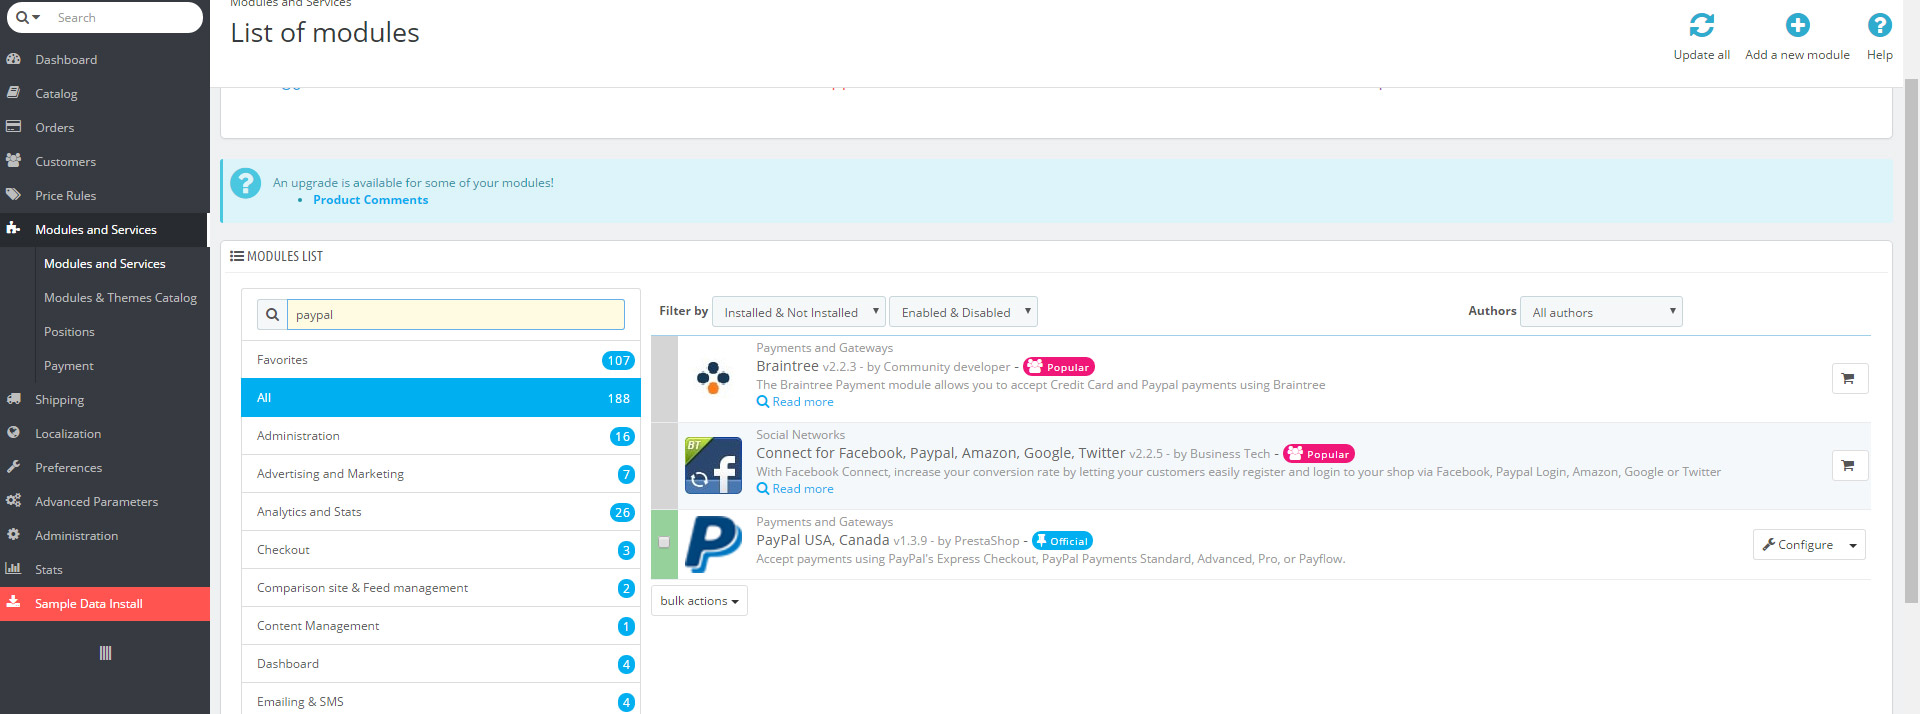
Task: Click the magnifier icon beside module search
Action: [x=272, y=315]
